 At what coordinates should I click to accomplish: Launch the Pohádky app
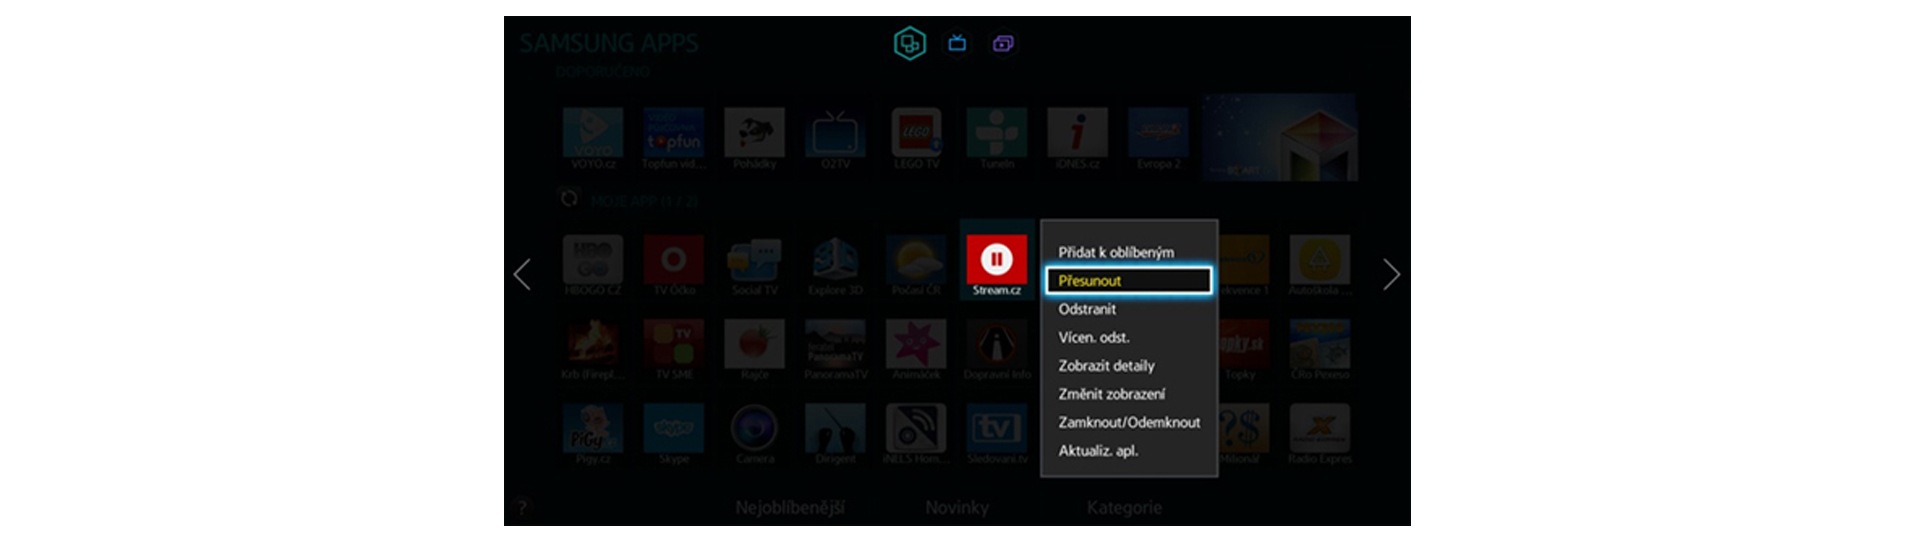pos(754,139)
